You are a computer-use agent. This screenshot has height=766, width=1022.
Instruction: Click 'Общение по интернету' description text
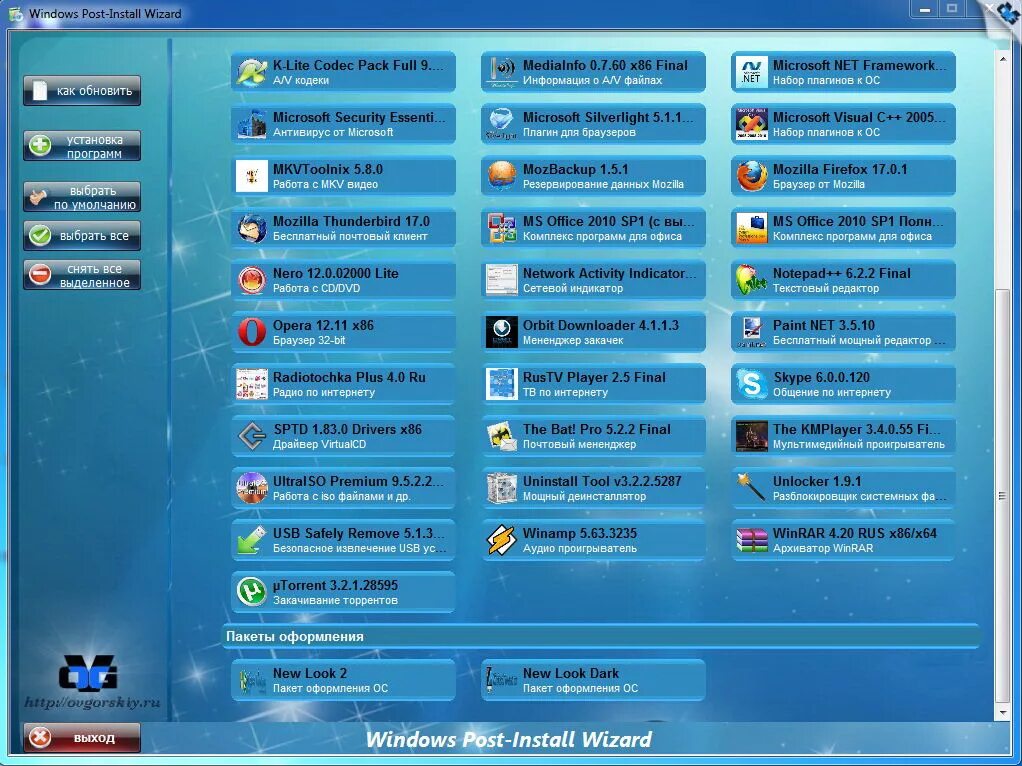[832, 392]
